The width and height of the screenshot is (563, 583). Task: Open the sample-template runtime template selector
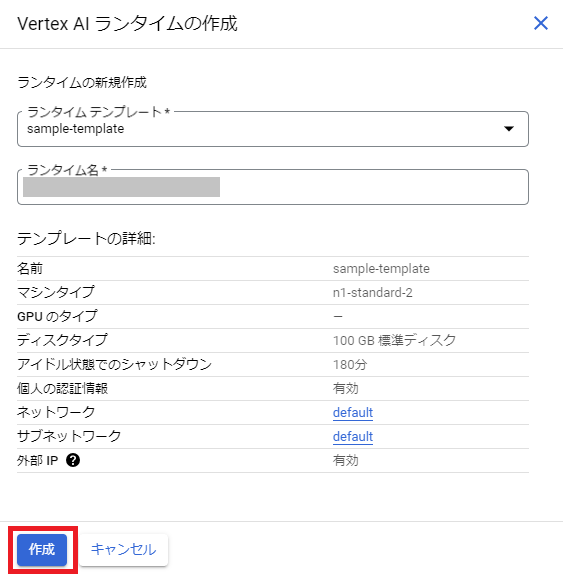click(273, 129)
